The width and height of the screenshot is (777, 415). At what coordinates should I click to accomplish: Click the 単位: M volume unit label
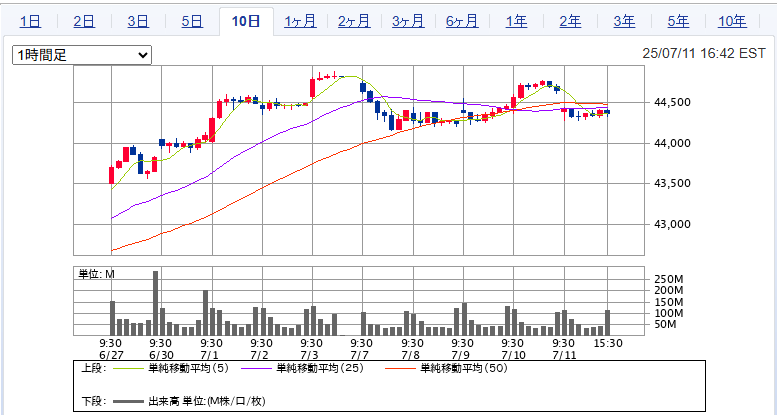97,274
